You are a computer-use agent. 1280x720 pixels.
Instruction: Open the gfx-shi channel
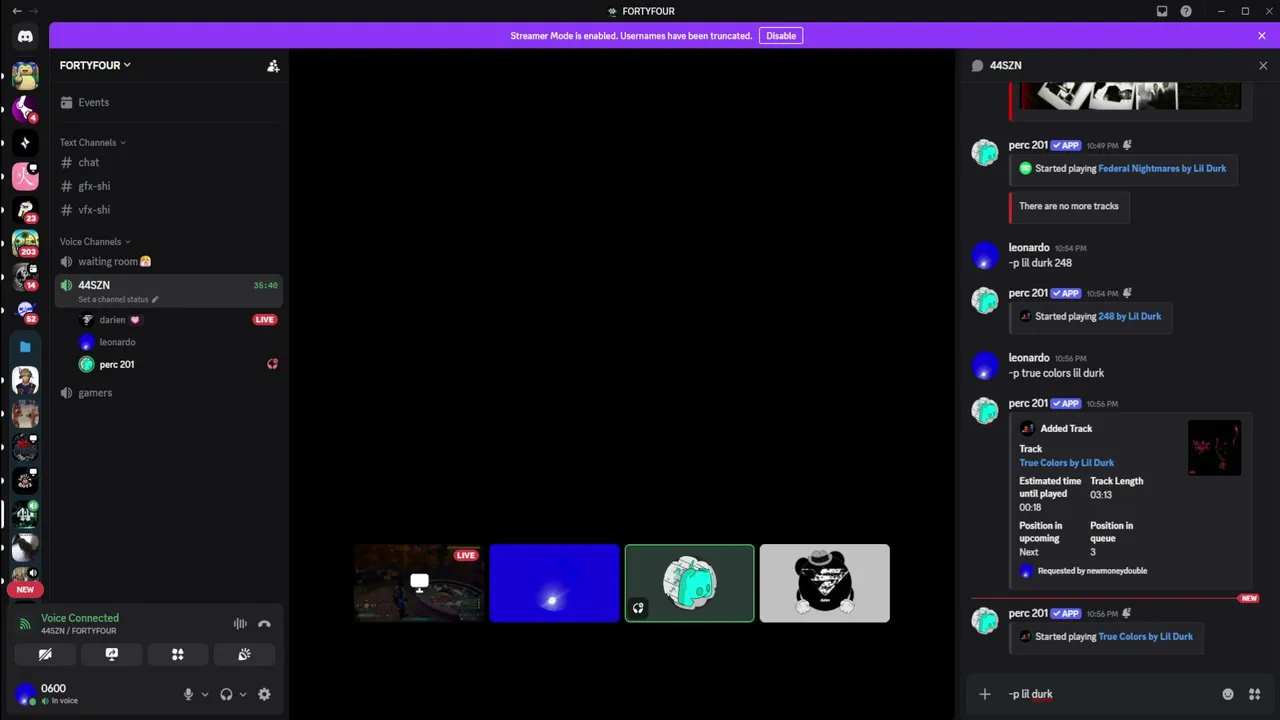[168, 186]
